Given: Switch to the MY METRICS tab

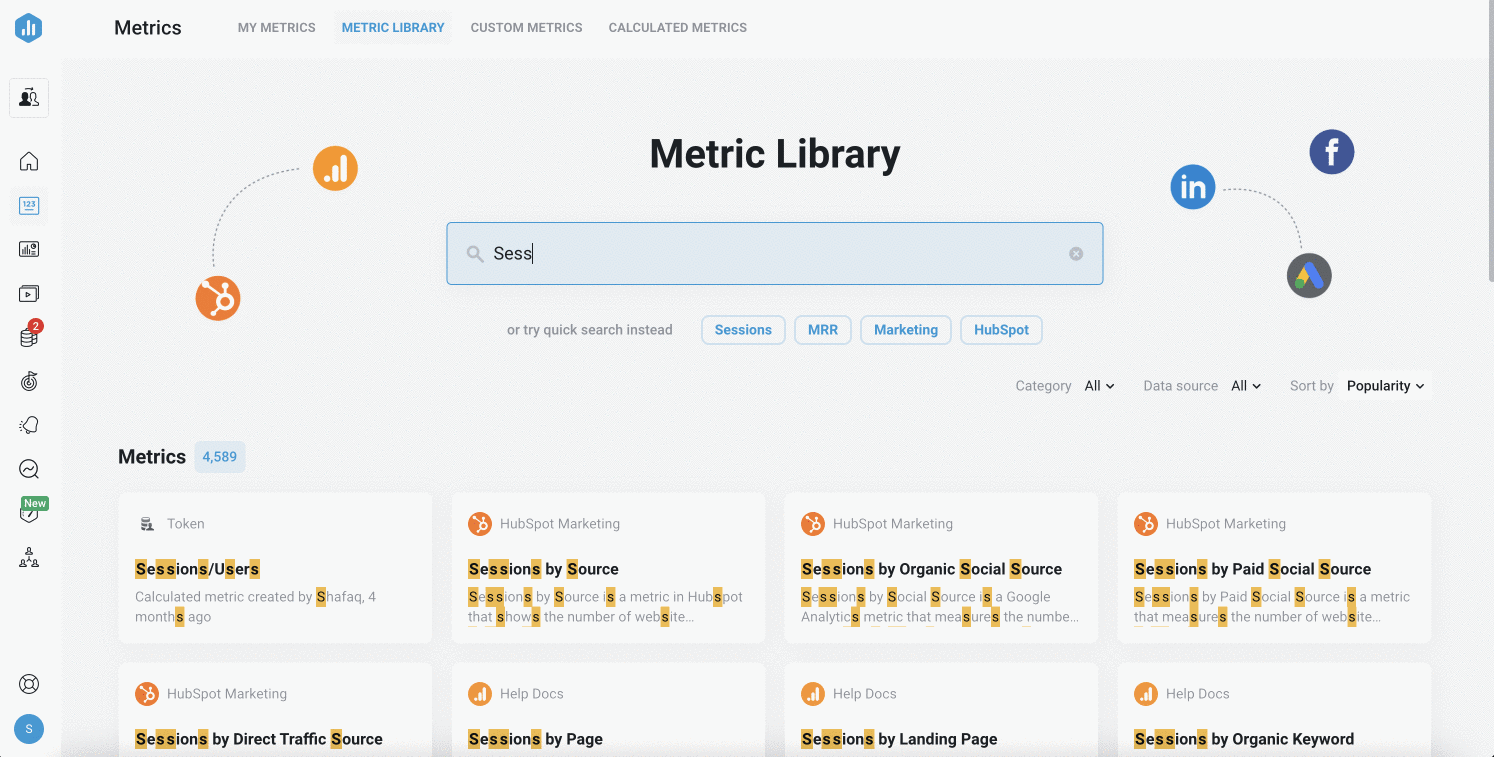Looking at the screenshot, I should tap(276, 27).
